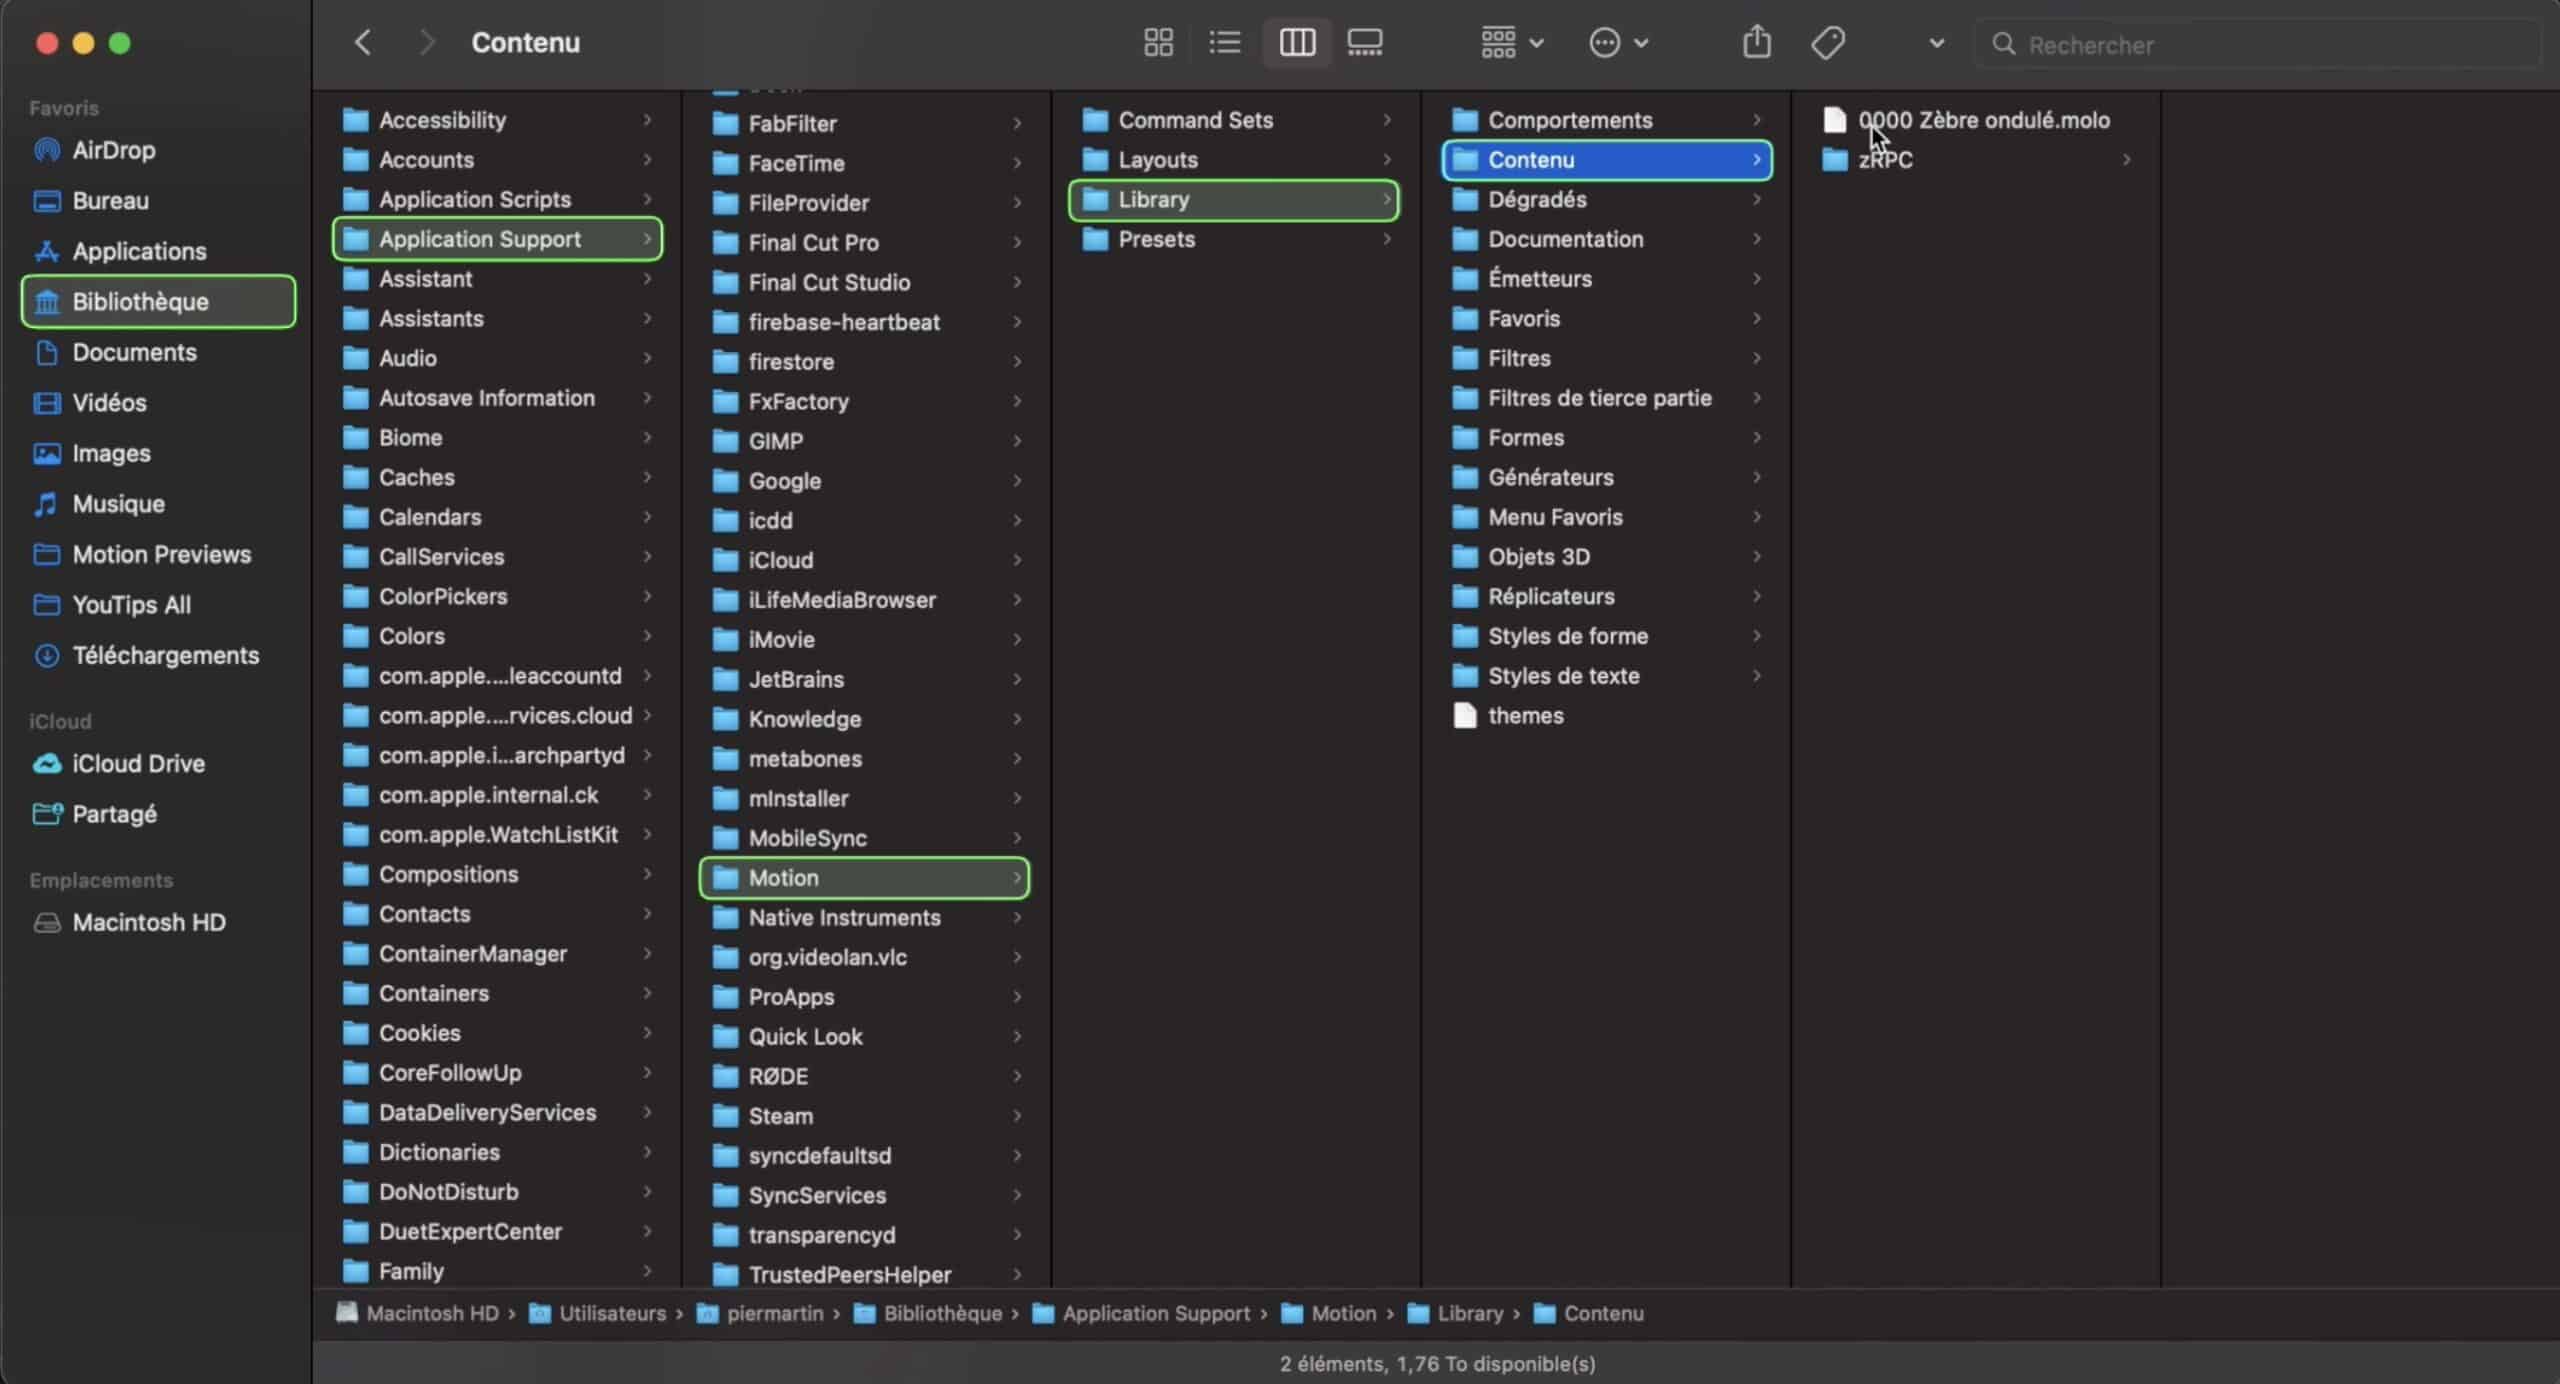Screen dimensions: 2560x1384
Task: Open Macintosh HD in the sidebar
Action: (158, 922)
